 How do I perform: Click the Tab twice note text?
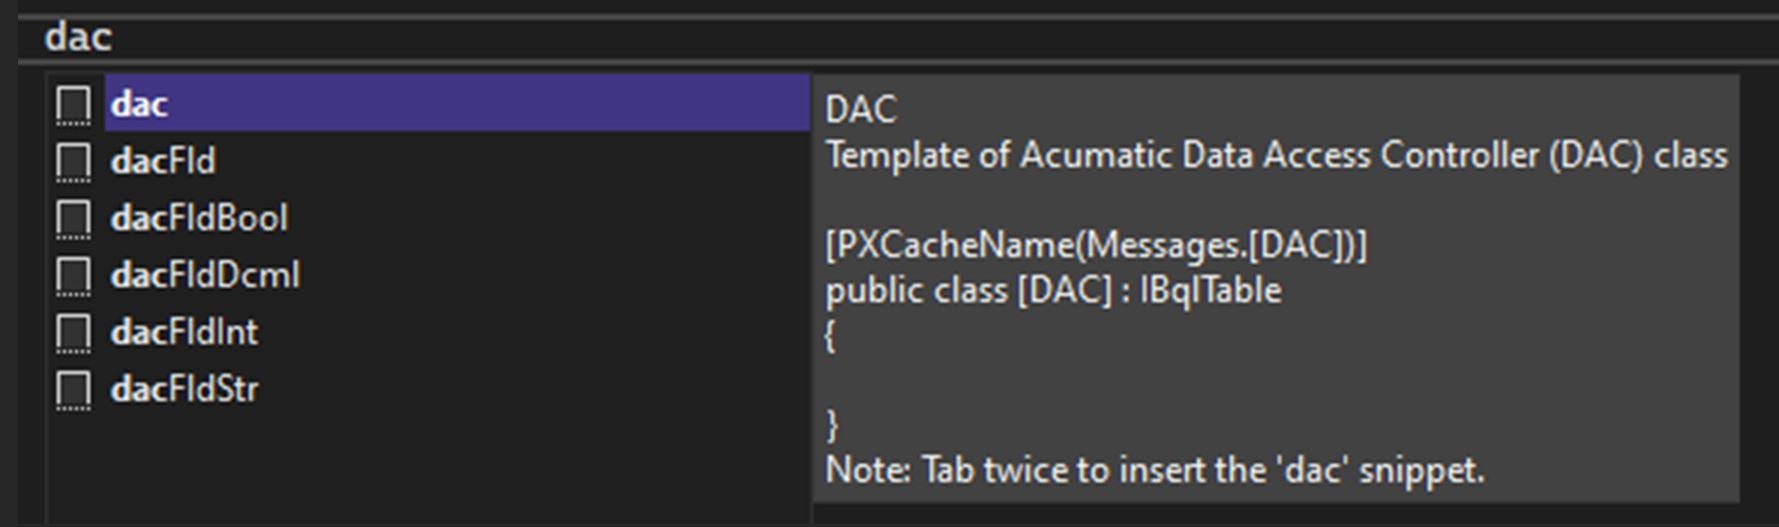1155,470
